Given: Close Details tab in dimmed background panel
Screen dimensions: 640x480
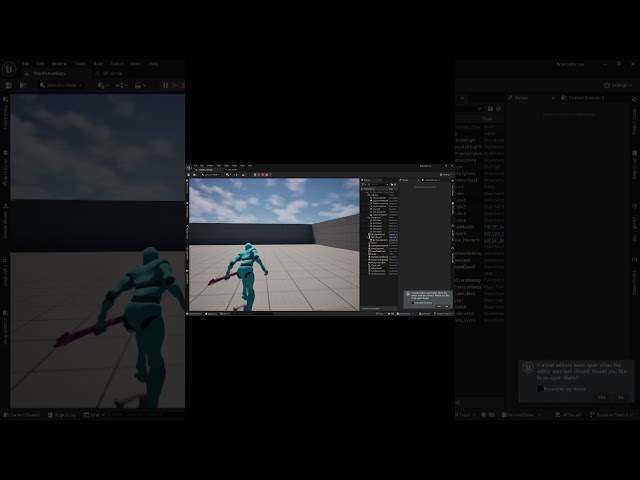Looking at the screenshot, I should (553, 98).
